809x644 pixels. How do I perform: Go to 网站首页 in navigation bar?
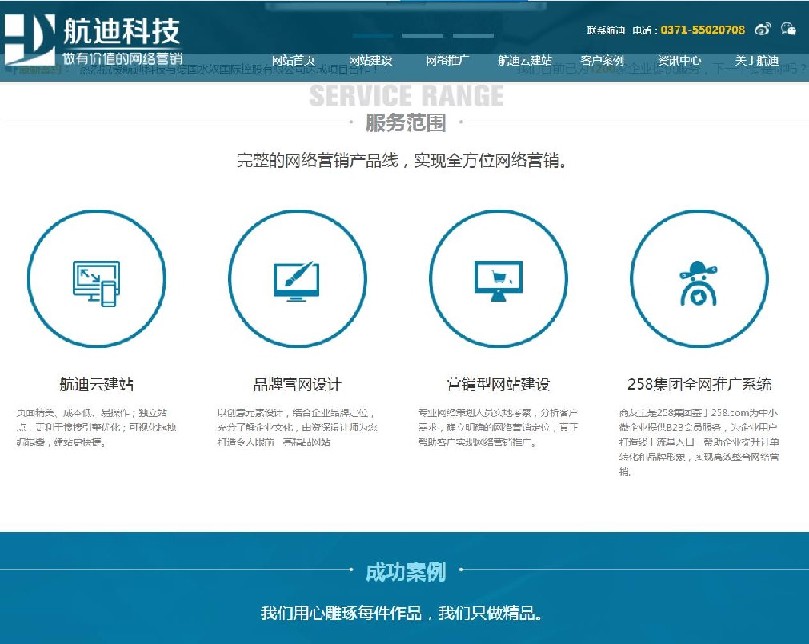294,61
